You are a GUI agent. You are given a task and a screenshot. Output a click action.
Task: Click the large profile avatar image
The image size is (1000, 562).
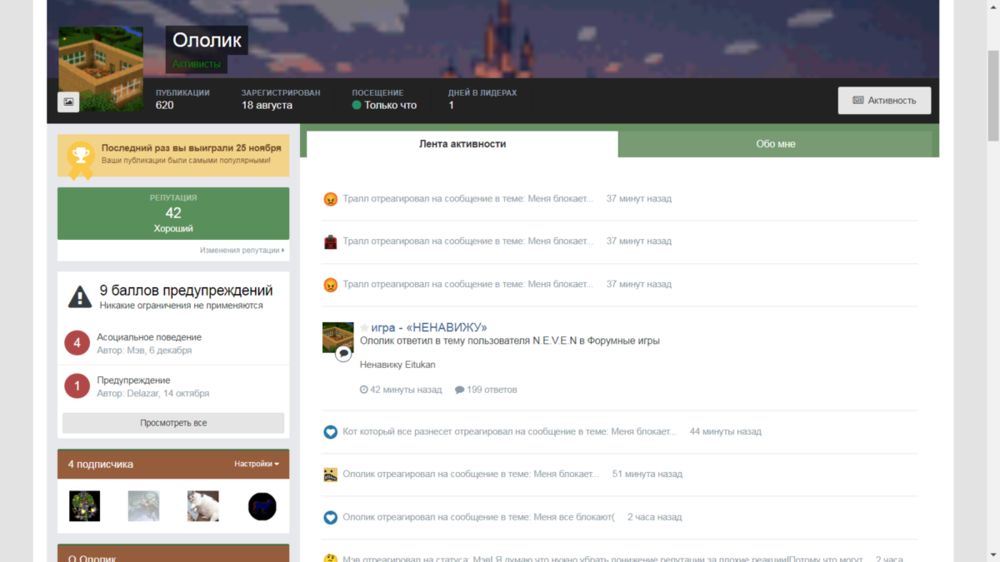101,69
